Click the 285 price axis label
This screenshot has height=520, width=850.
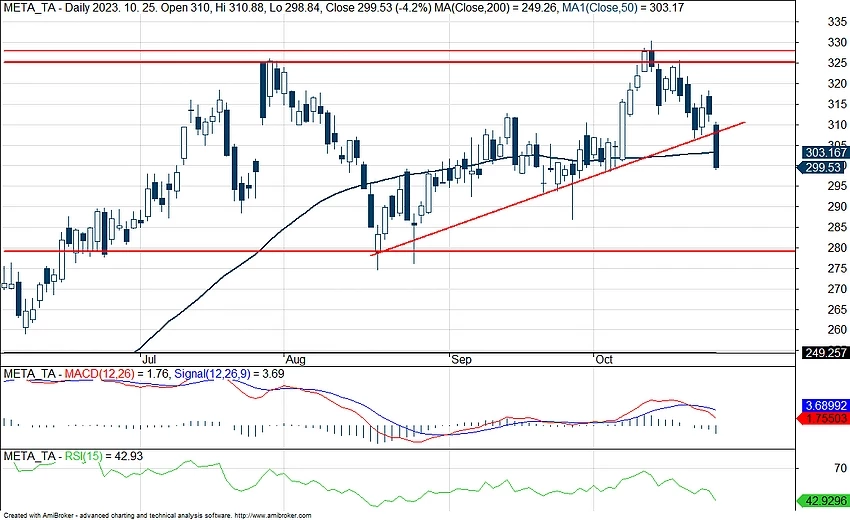coord(837,227)
